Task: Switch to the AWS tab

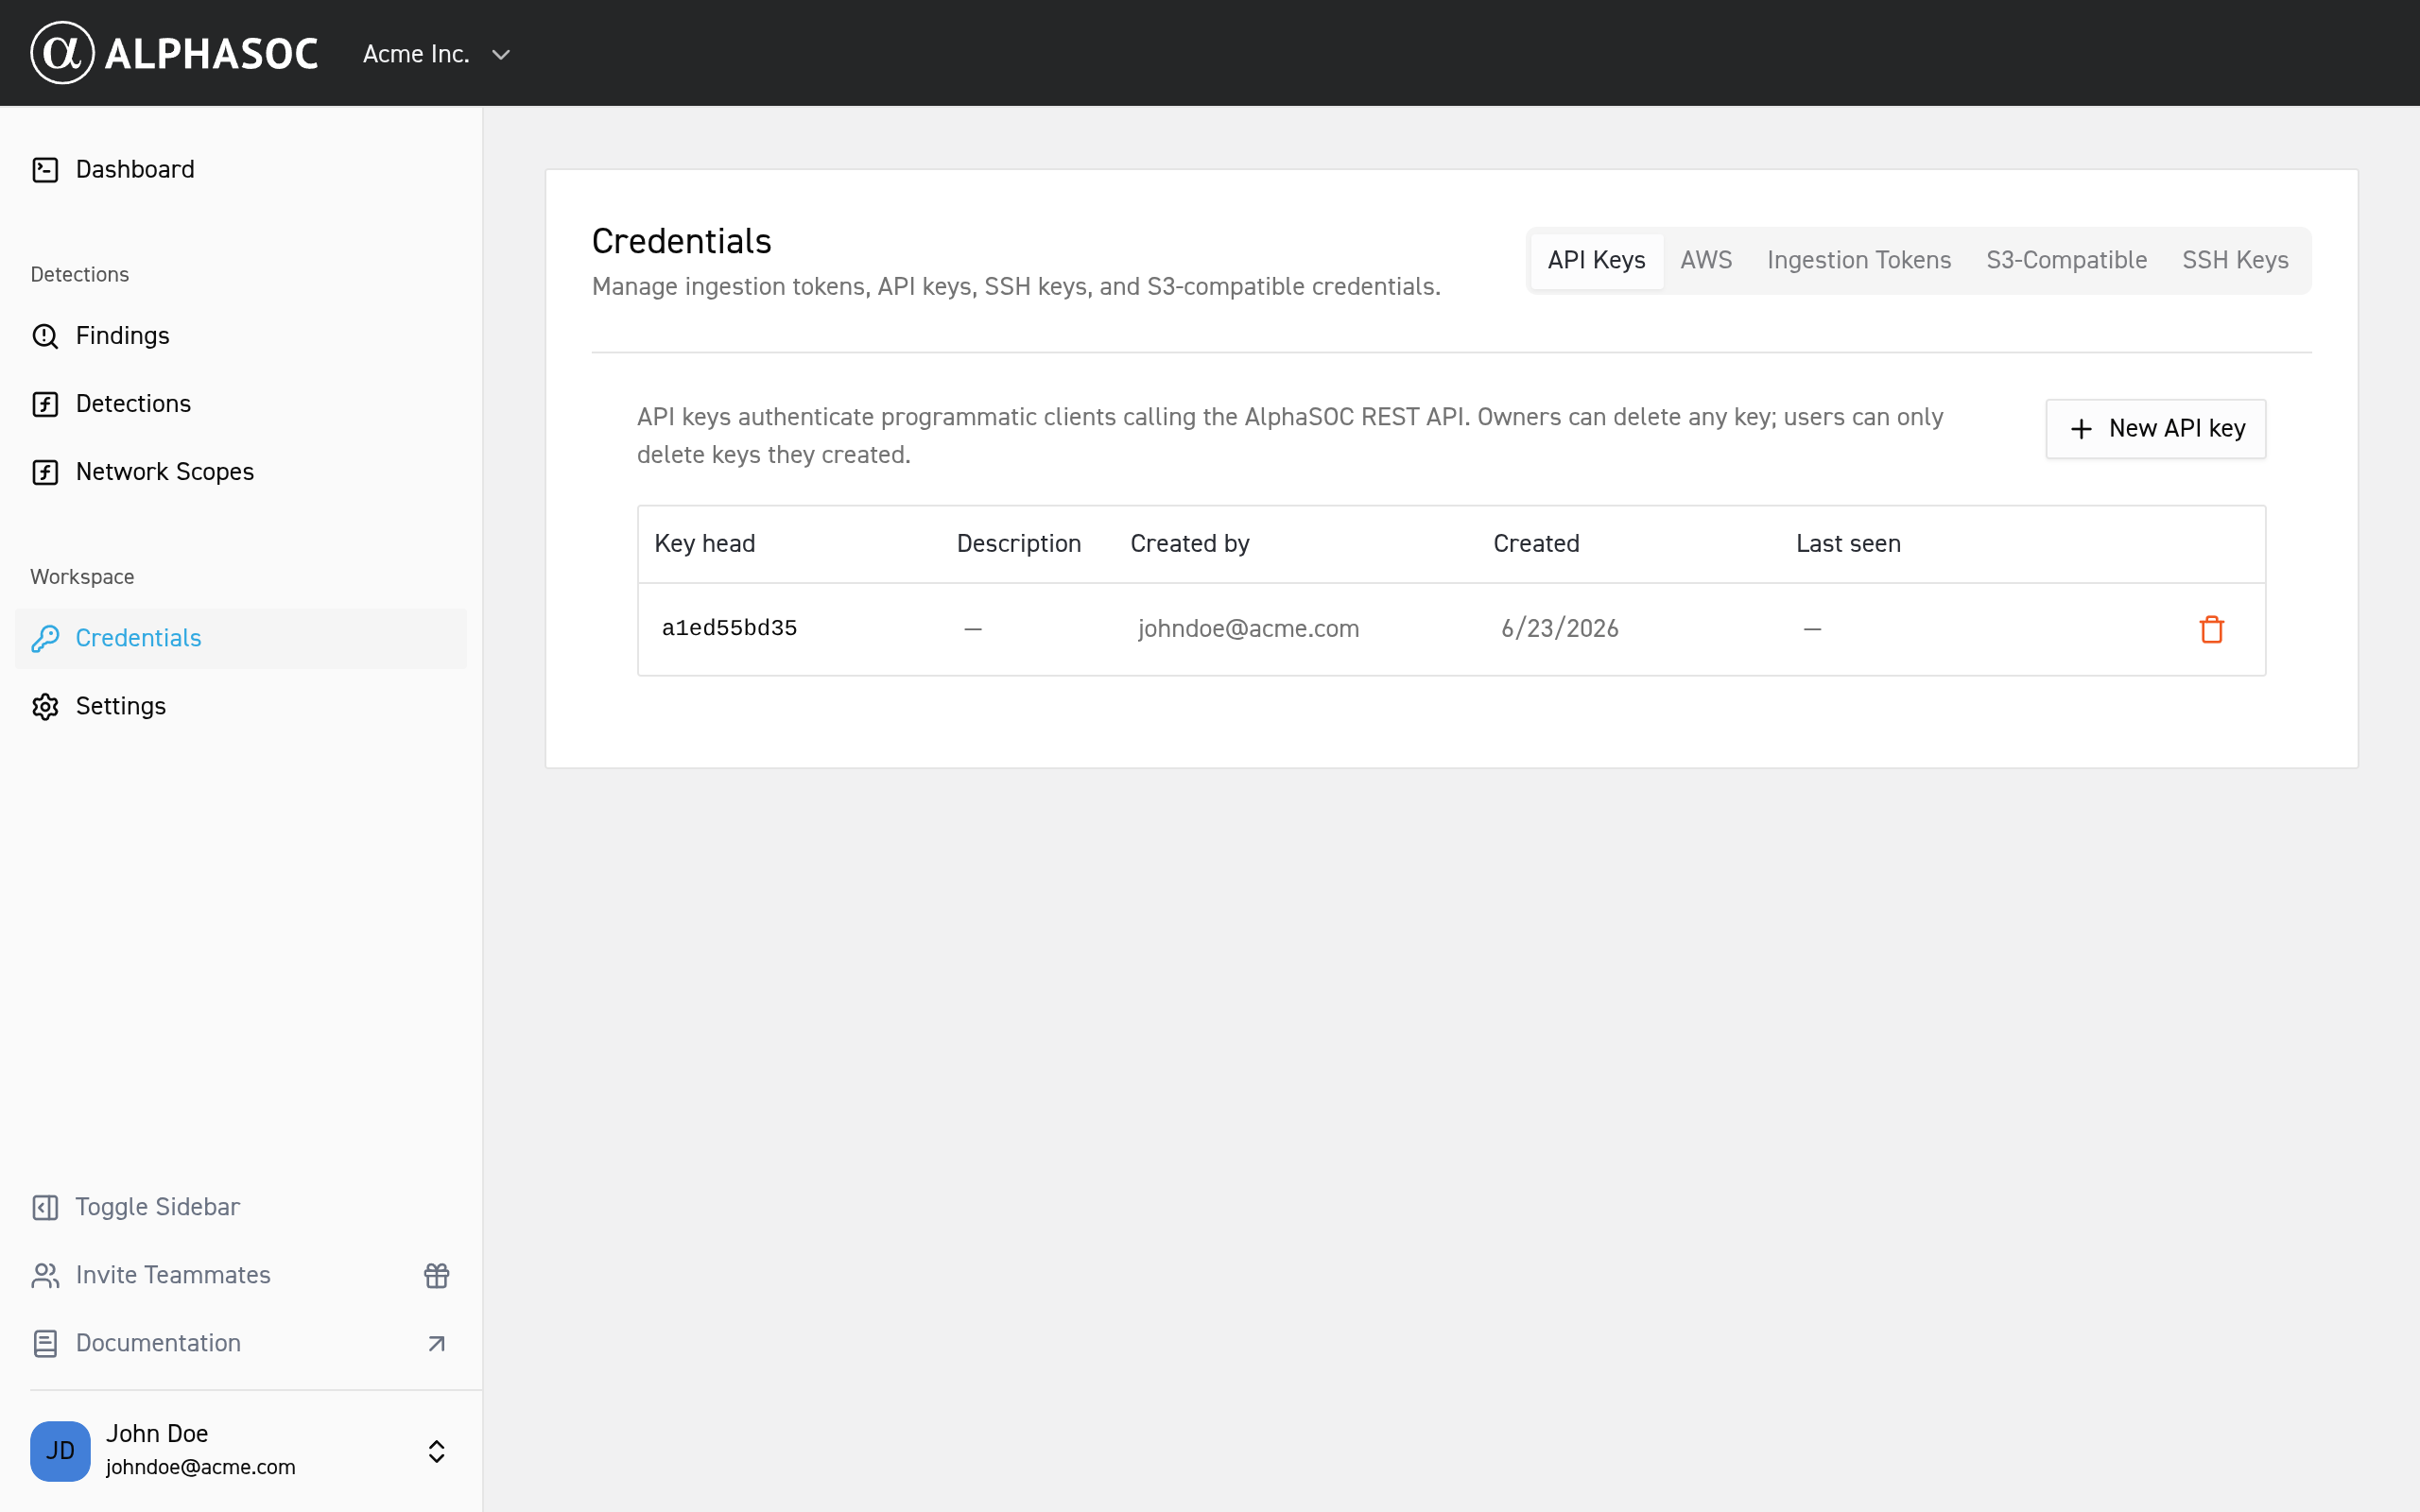Action: coord(1706,260)
